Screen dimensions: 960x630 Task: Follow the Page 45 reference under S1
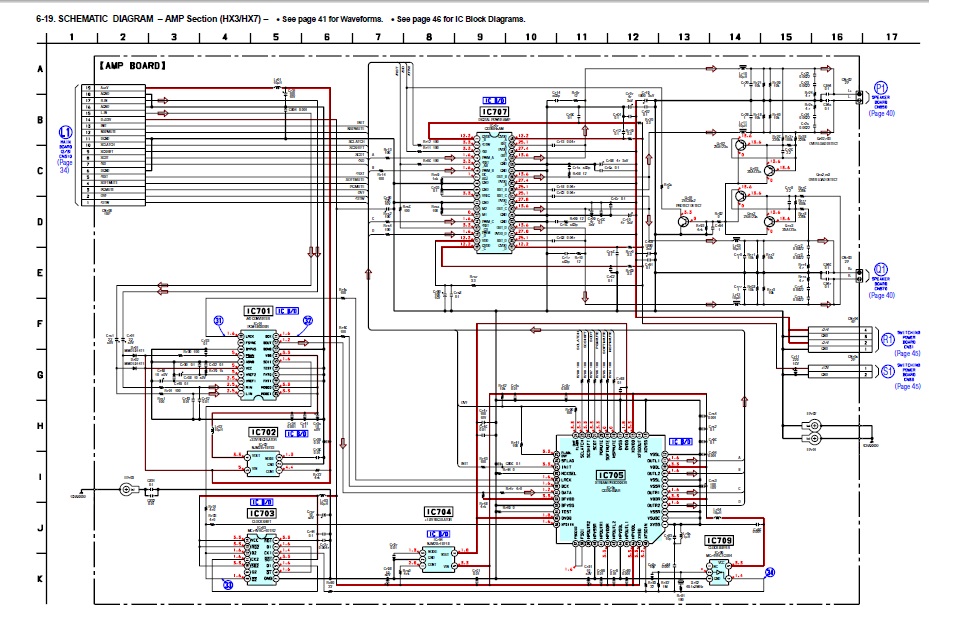click(908, 386)
